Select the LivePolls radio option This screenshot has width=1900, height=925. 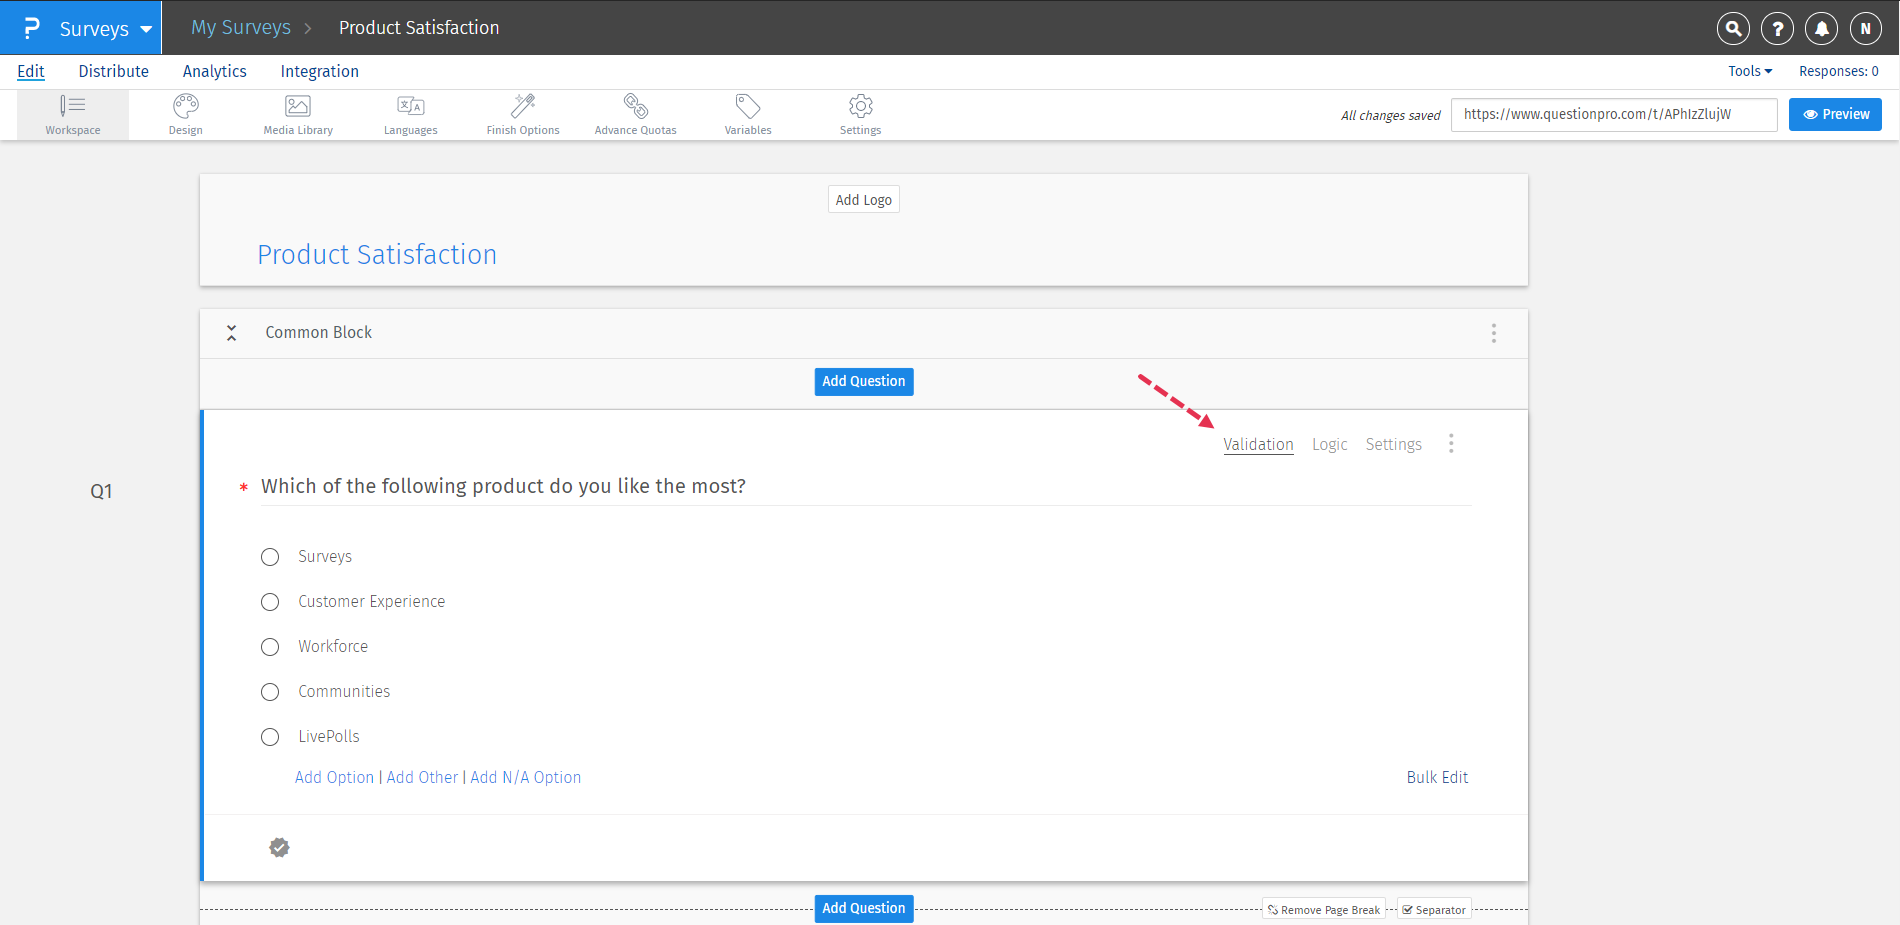click(x=270, y=737)
